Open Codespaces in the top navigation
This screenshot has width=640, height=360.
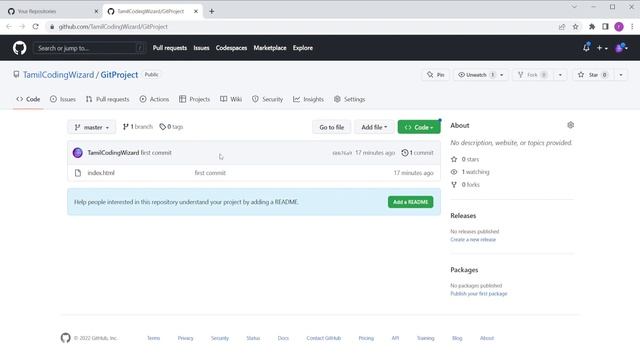coord(231,48)
